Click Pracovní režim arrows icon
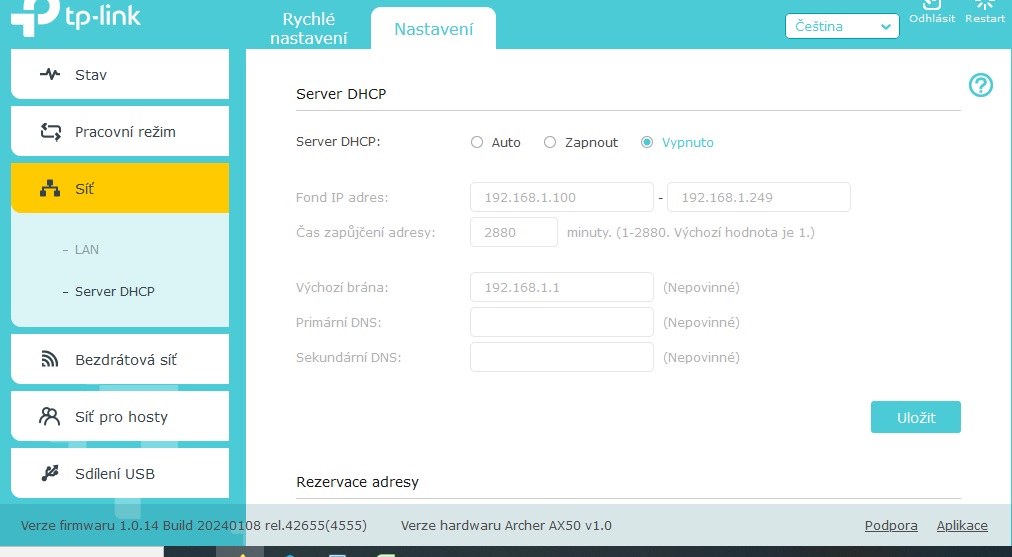1012x557 pixels. pyautogui.click(x=50, y=132)
